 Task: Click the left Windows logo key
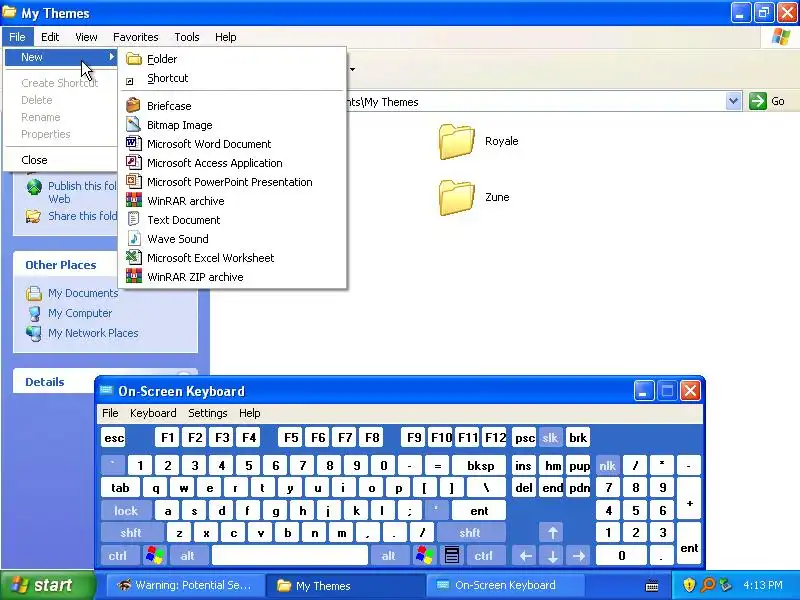click(x=155, y=556)
